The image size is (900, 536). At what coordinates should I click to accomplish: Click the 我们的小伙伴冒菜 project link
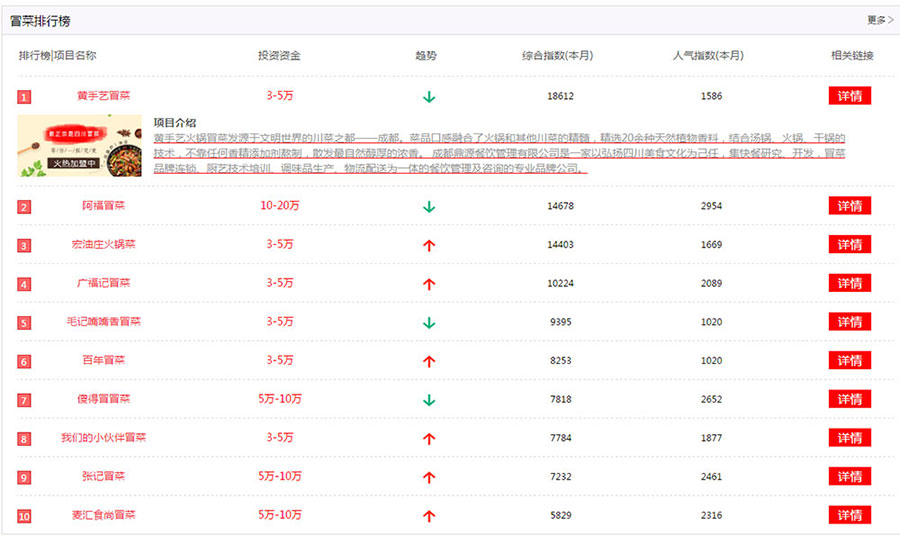click(103, 438)
